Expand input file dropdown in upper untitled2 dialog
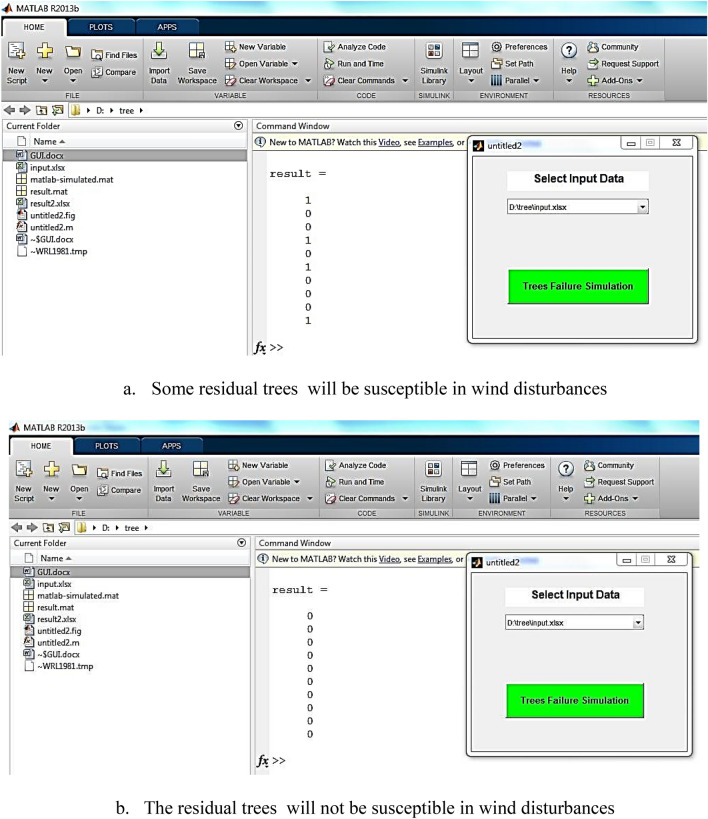This screenshot has width=708, height=819. click(642, 206)
